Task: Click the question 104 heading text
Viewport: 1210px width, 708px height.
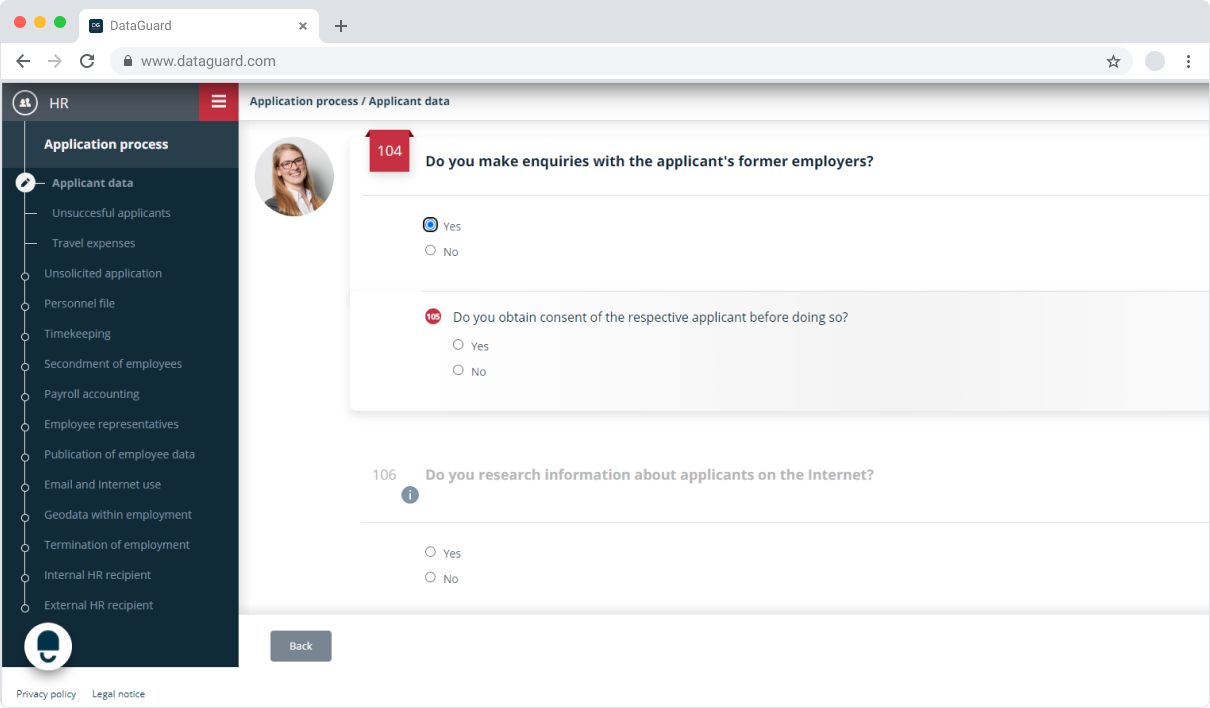Action: point(649,161)
